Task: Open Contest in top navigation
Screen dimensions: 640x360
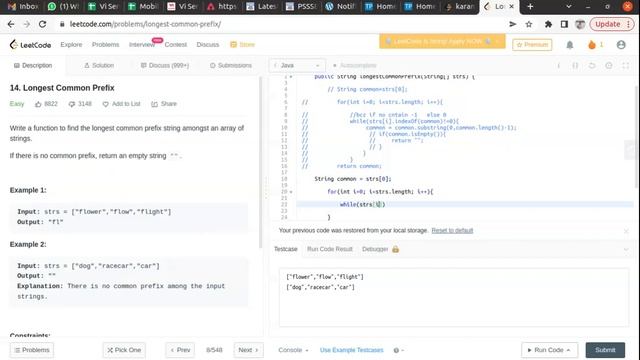Action: click(176, 44)
